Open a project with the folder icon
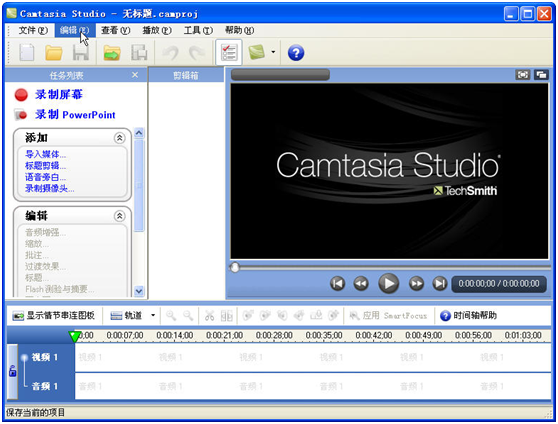The height and width of the screenshot is (424, 558). point(54,53)
